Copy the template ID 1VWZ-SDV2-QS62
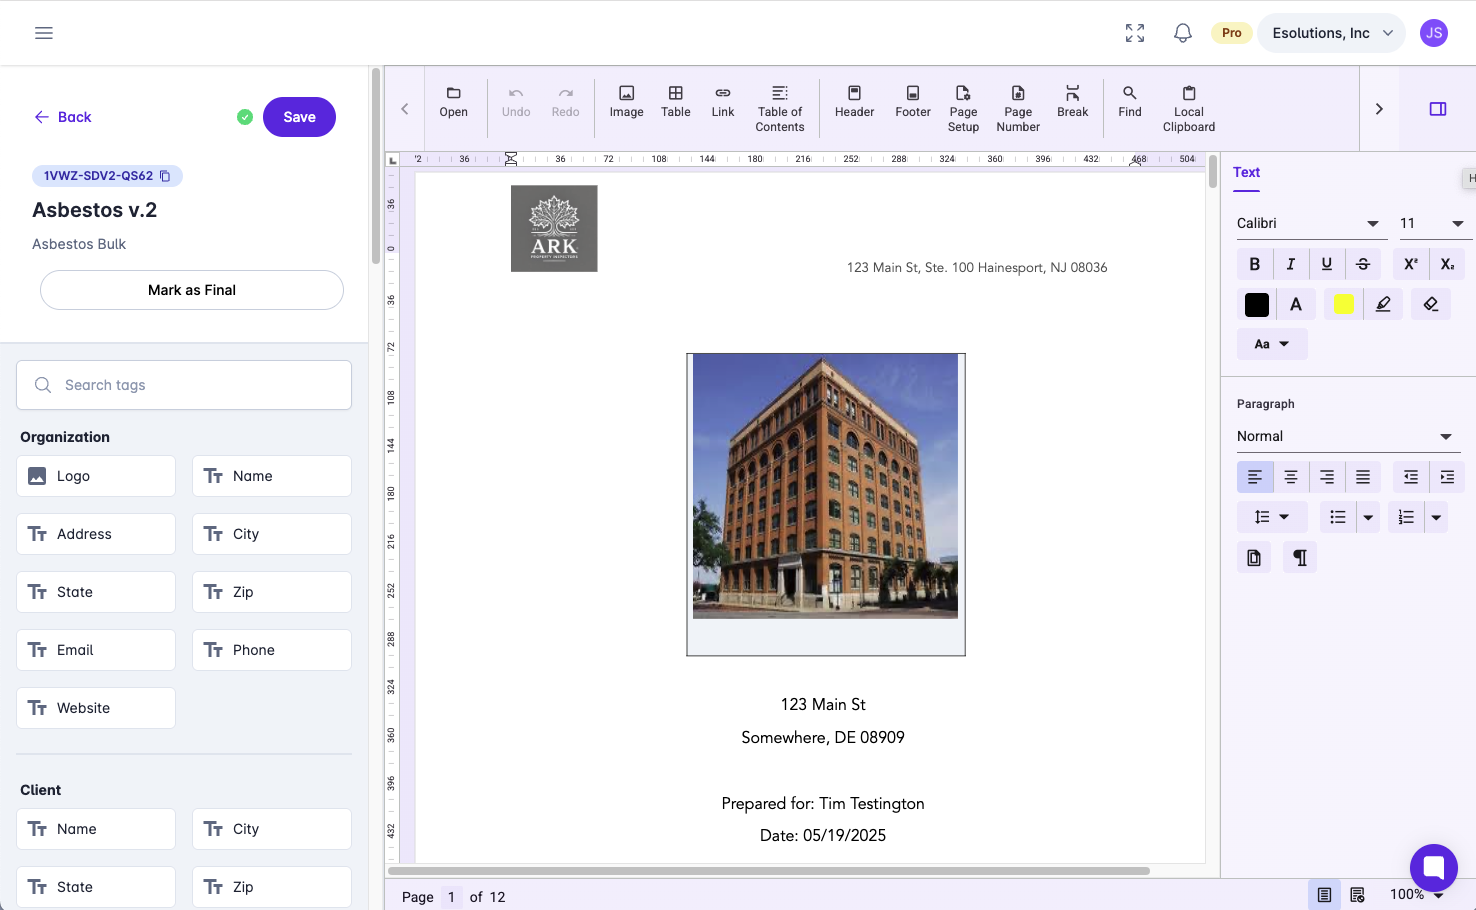This screenshot has height=910, width=1476. pyautogui.click(x=166, y=176)
